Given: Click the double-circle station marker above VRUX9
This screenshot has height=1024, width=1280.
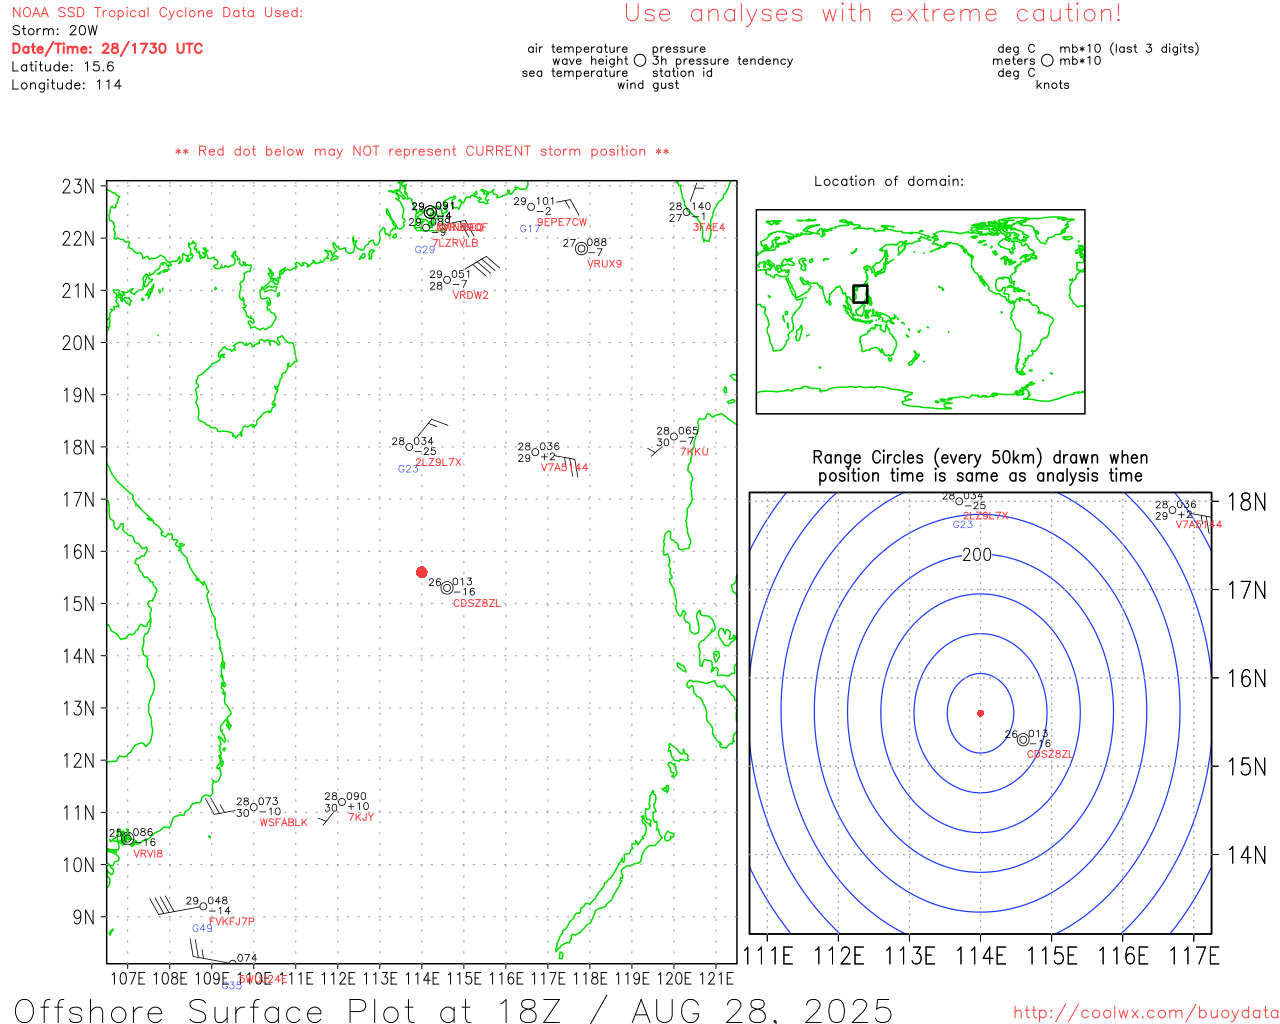Looking at the screenshot, I should (581, 248).
